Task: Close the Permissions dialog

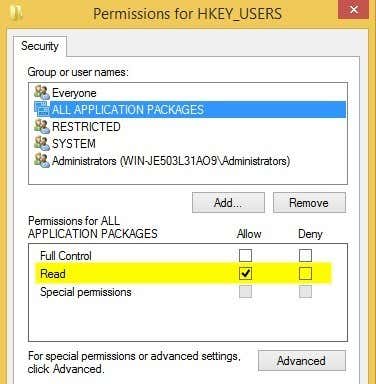Action: (354, 10)
